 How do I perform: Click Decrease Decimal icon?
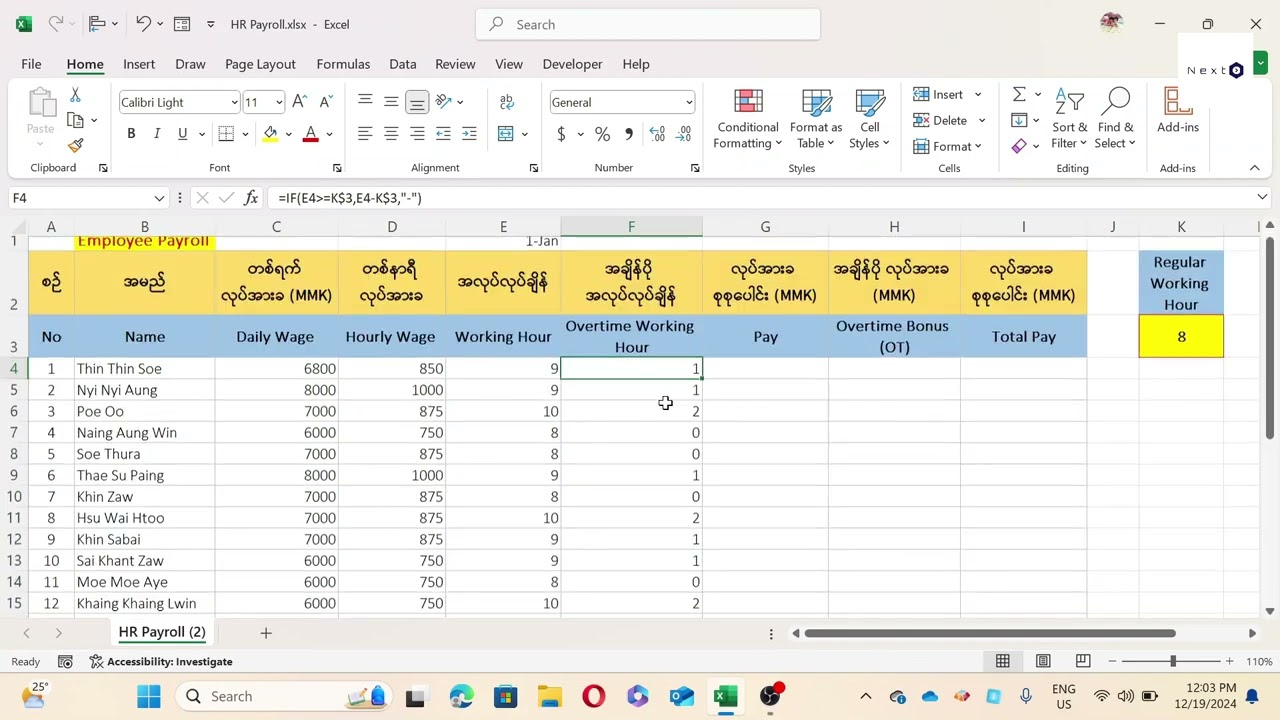click(684, 134)
